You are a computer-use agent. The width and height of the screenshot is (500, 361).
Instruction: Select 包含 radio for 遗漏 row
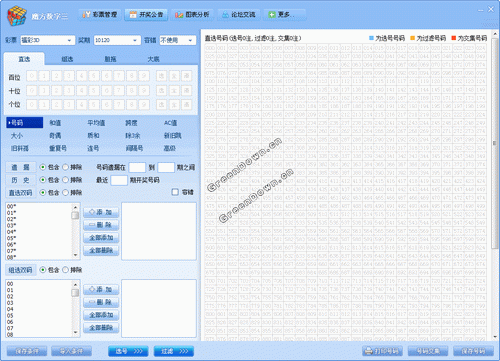43,167
